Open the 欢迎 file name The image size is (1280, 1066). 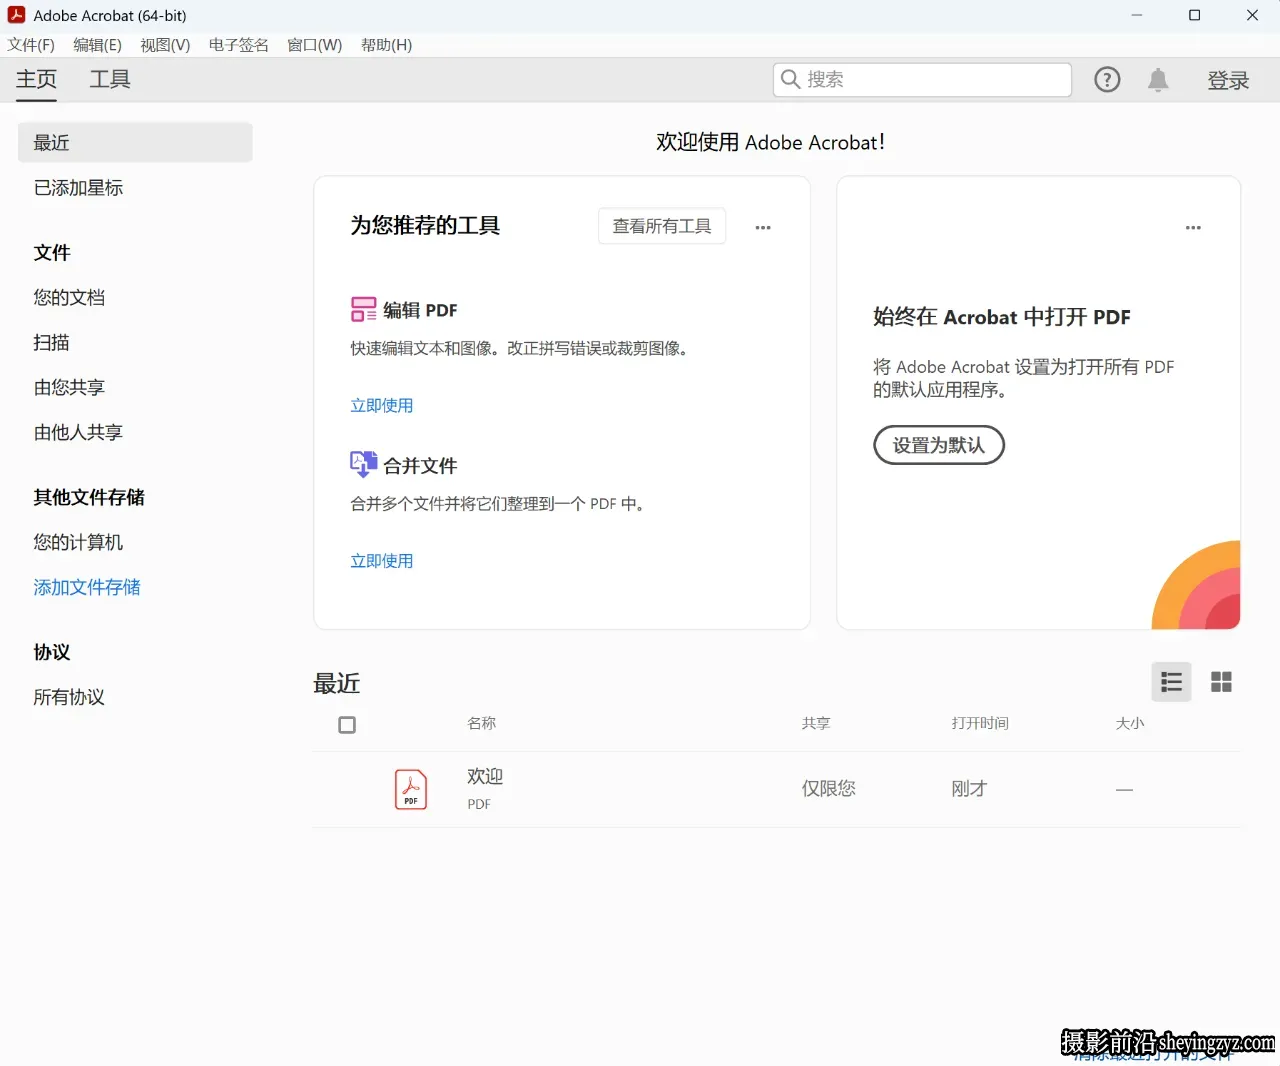click(x=485, y=776)
